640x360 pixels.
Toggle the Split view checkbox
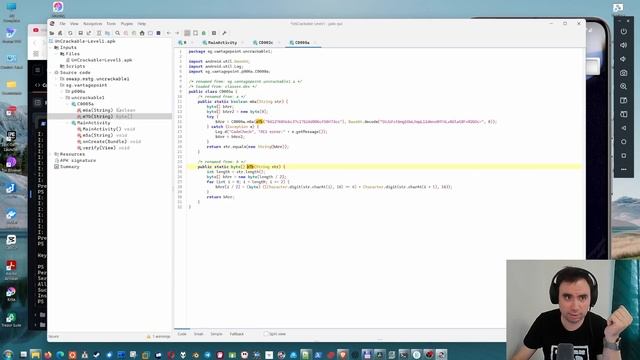pyautogui.click(x=266, y=334)
